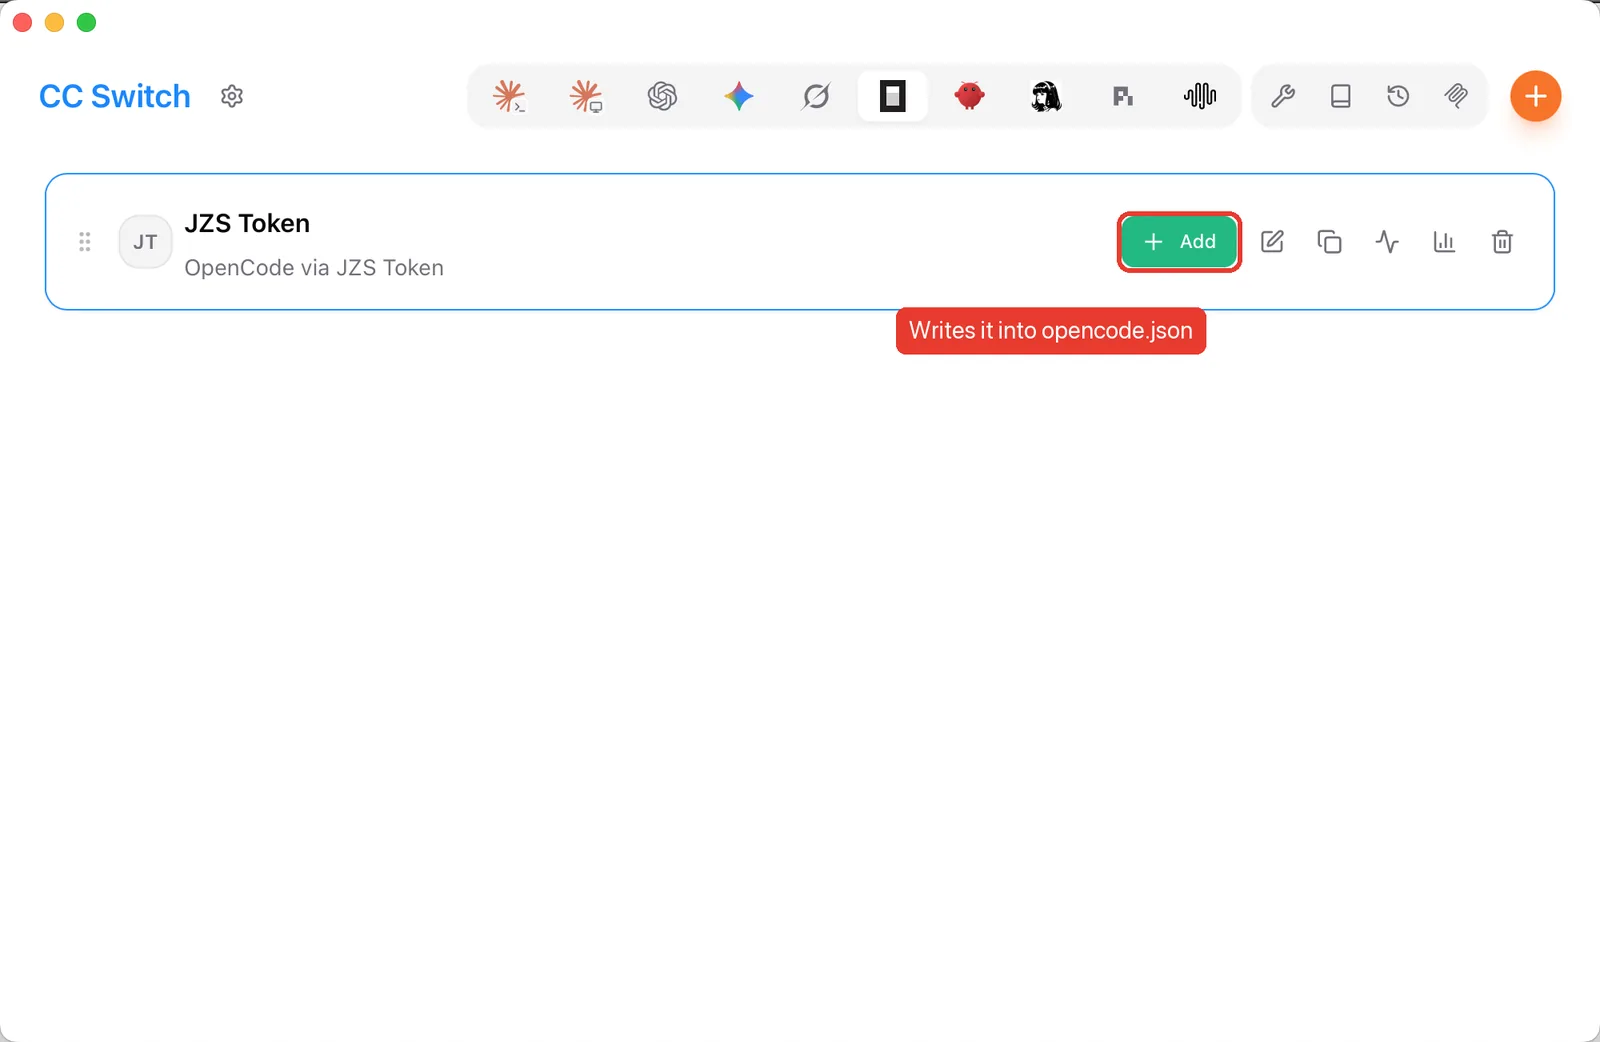Screen dimensions: 1600x1042
Task: Click the orange plus button to add provider
Action: (x=1536, y=96)
